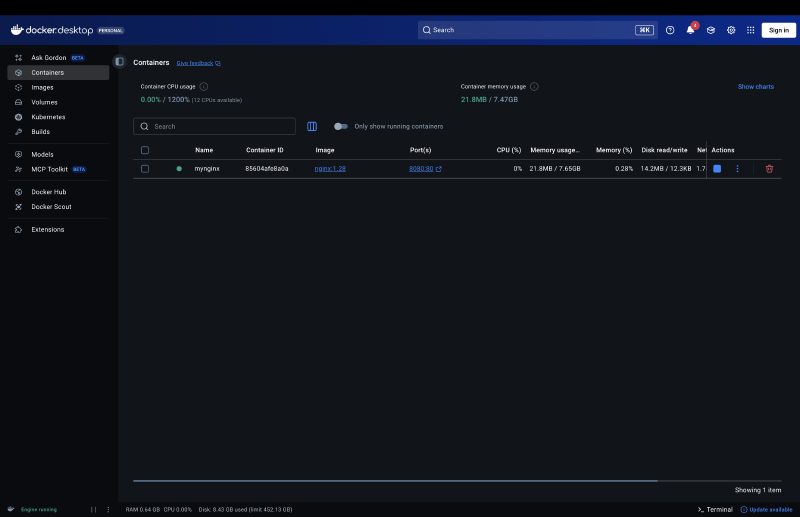The width and height of the screenshot is (800, 517).
Task: Select Containers in the sidebar
Action: click(58, 72)
